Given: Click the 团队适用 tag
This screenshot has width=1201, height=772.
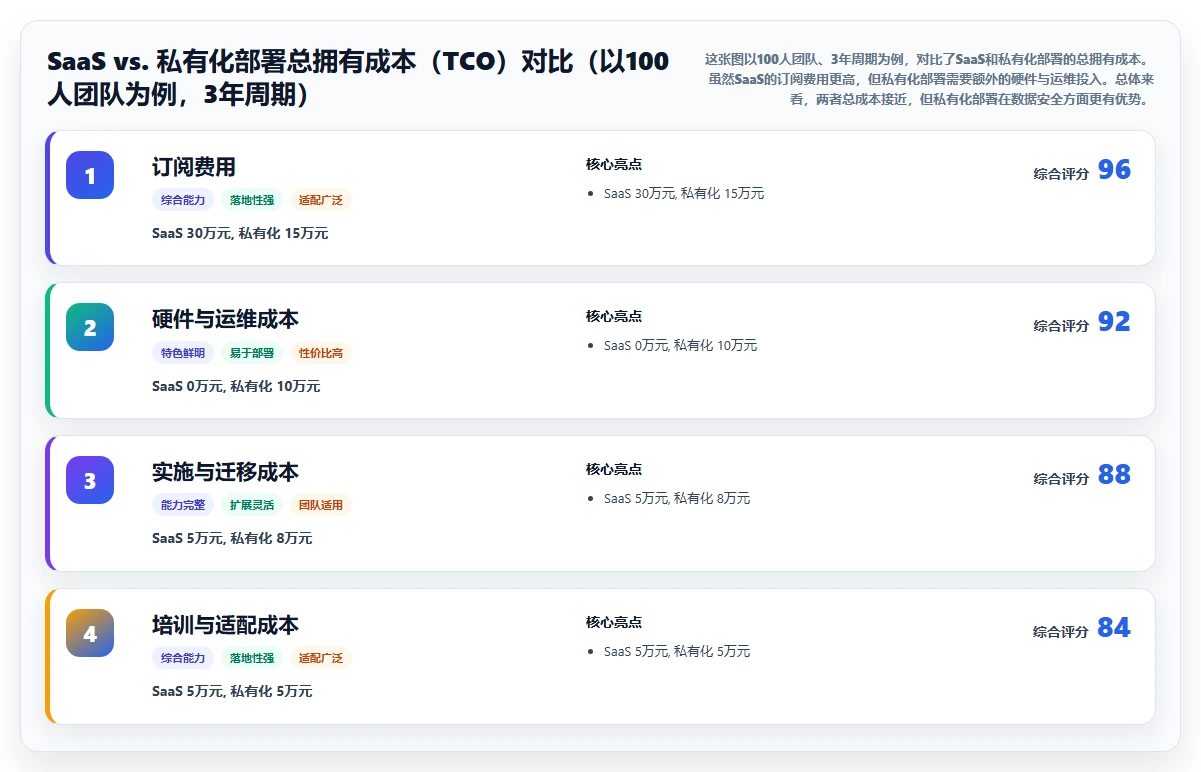Looking at the screenshot, I should point(321,505).
